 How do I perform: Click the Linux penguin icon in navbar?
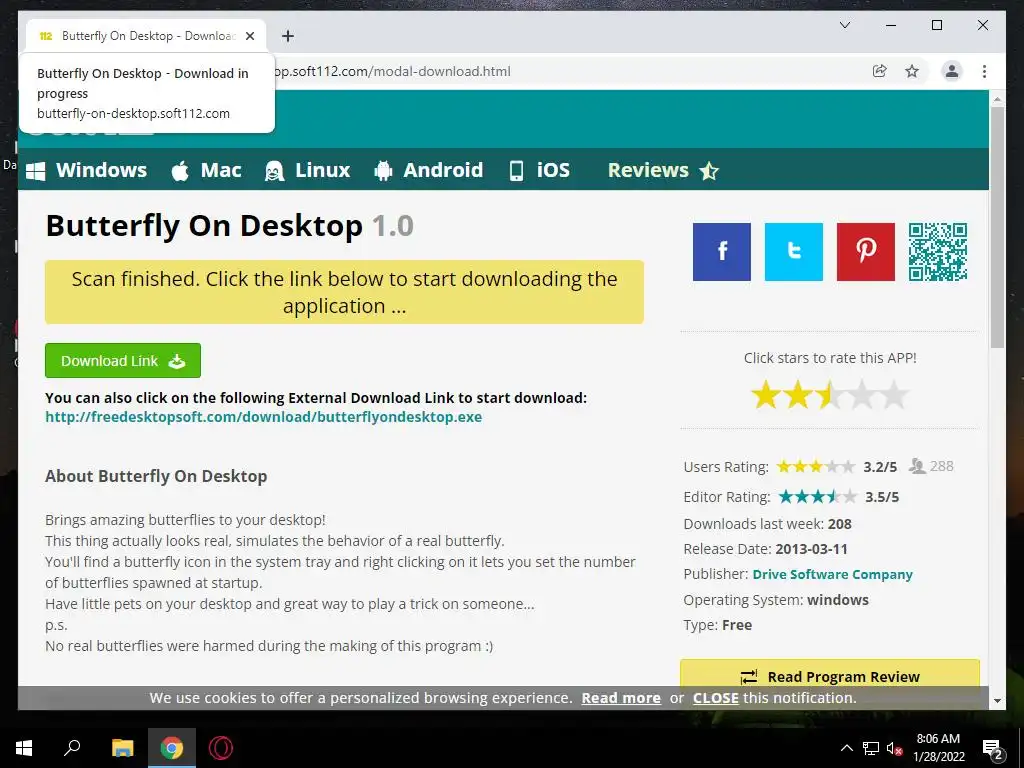274,171
